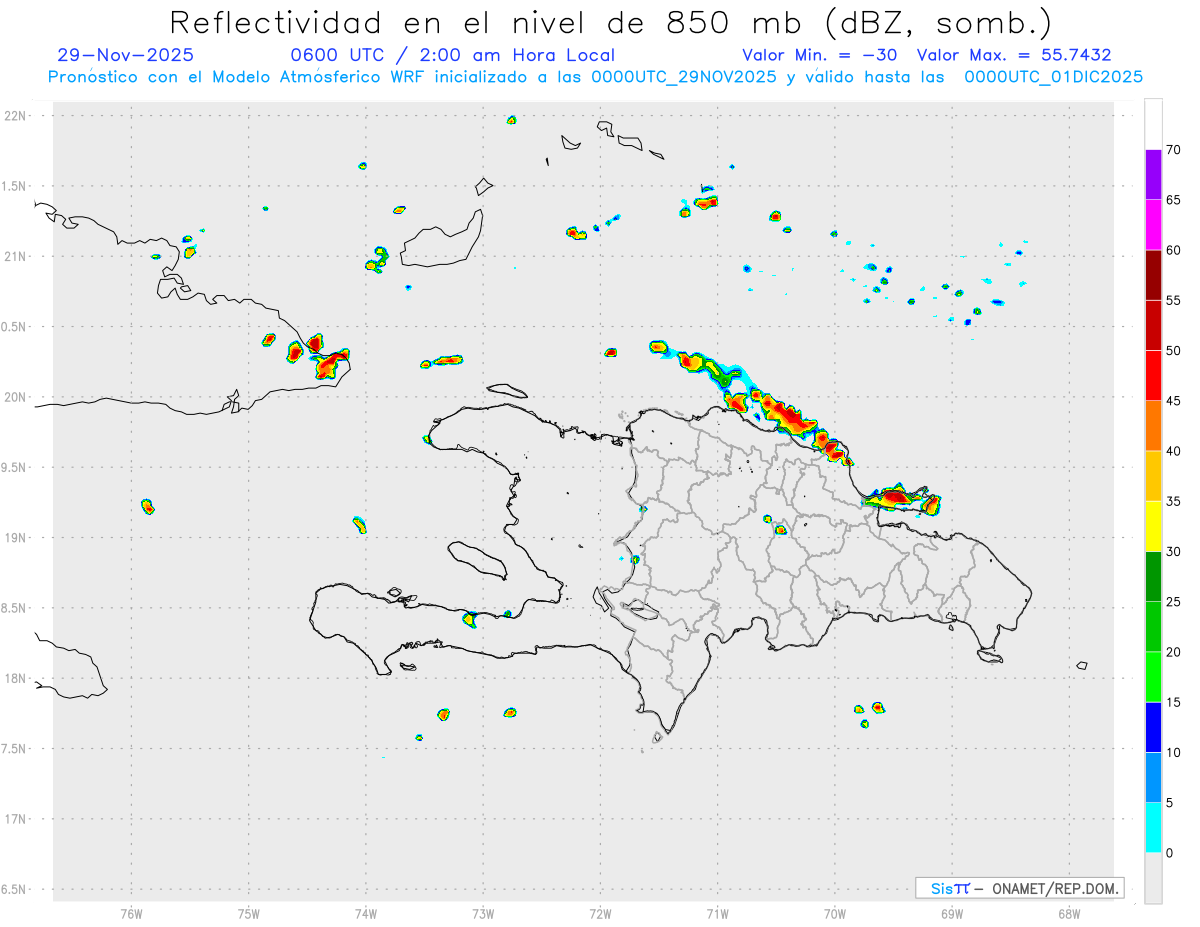Pick the bright red 45-50 dBZ legend color
Image resolution: width=1200 pixels, height=927 pixels.
pos(1153,376)
